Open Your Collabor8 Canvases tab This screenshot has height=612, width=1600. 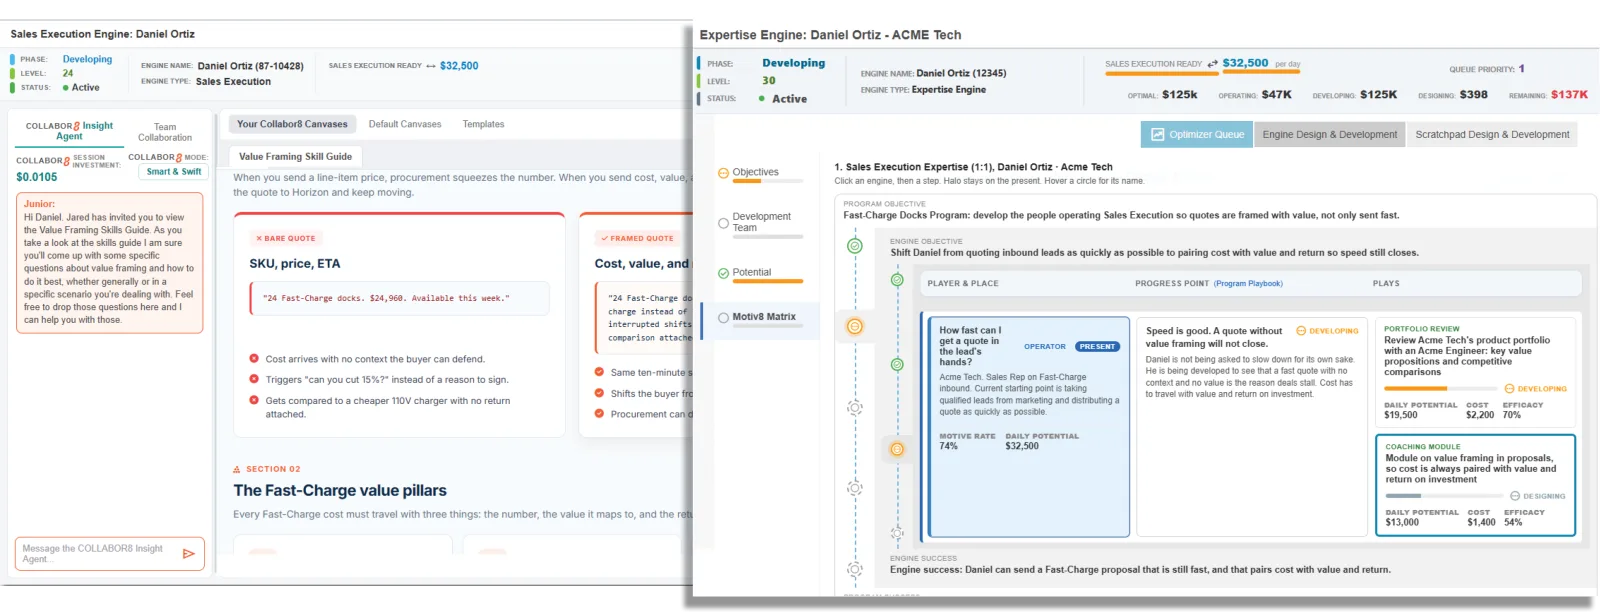[x=292, y=124]
